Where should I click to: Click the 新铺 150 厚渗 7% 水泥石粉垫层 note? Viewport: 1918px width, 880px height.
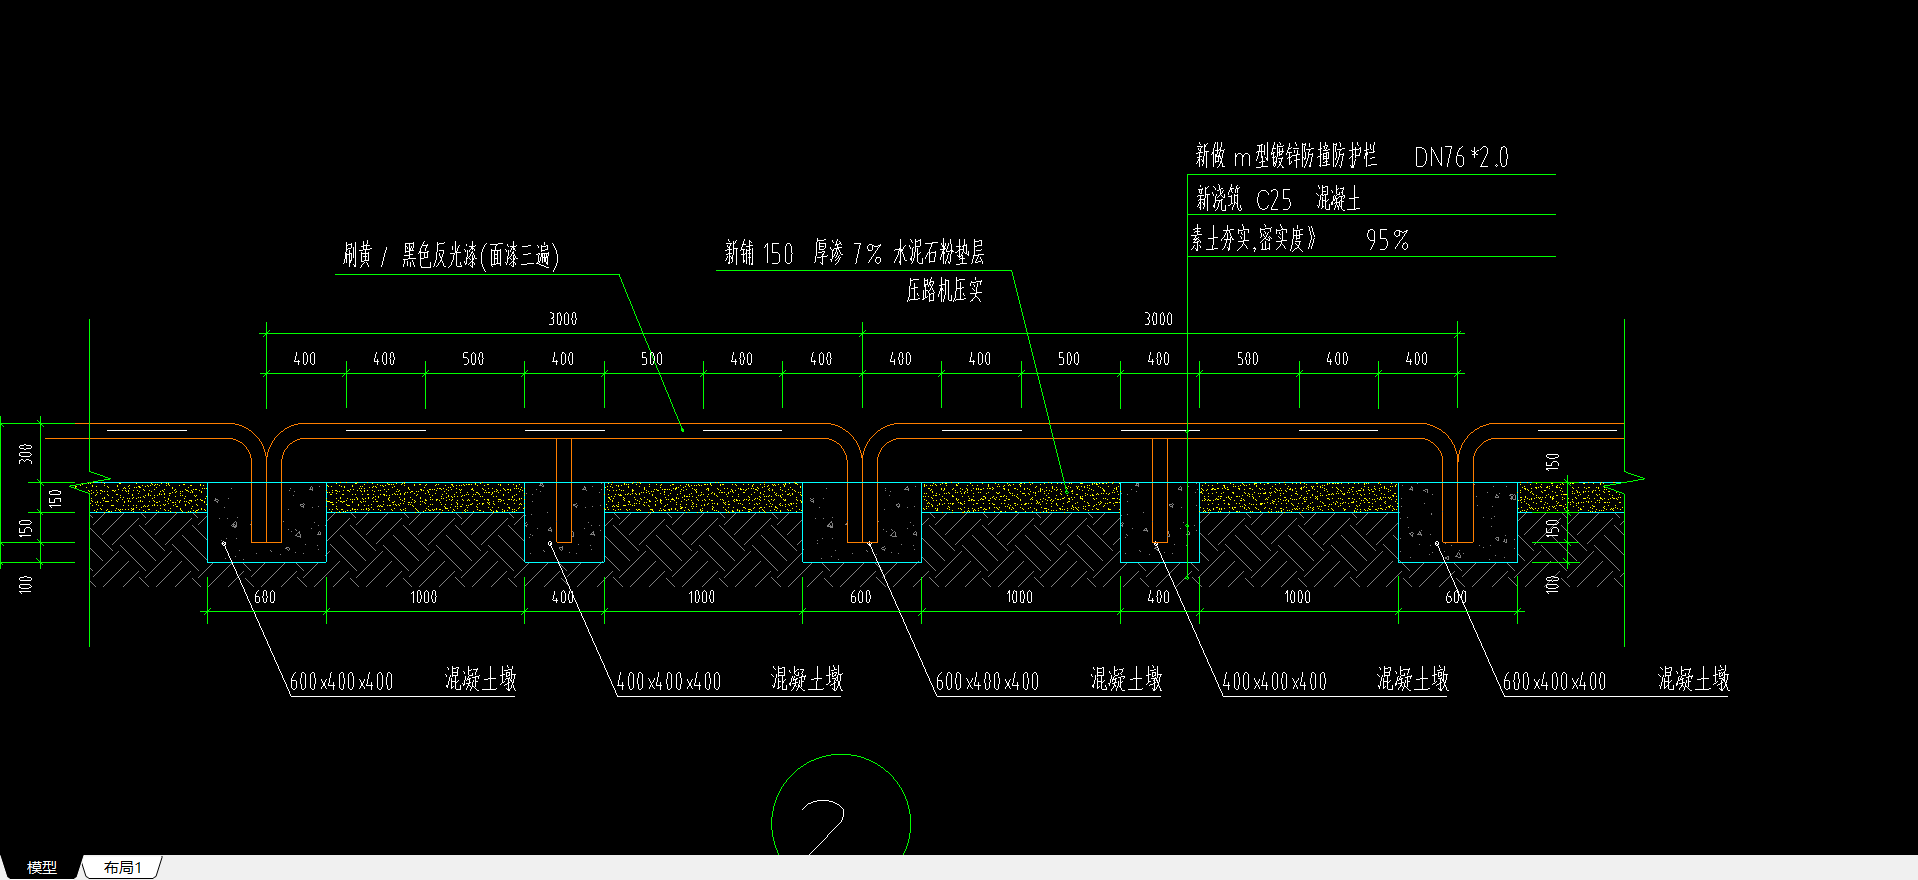[x=854, y=253]
